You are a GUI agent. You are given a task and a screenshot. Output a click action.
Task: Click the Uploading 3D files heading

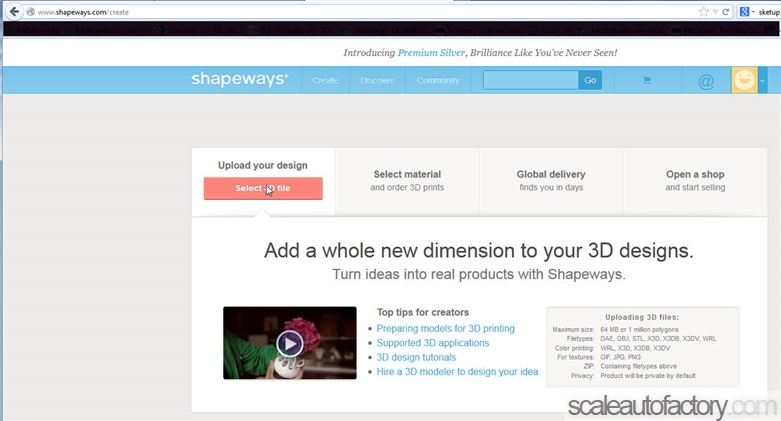coord(642,317)
